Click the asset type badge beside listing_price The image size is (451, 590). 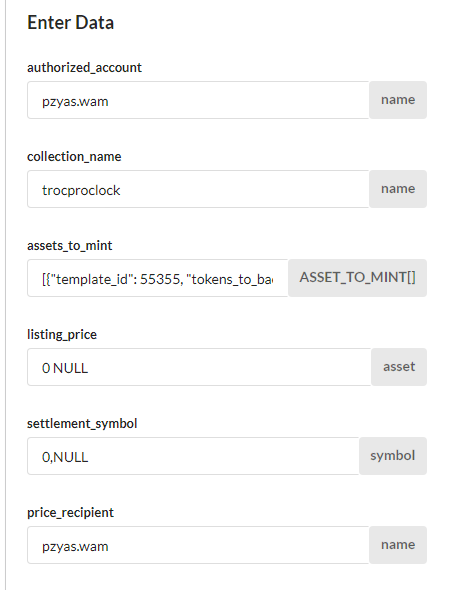[x=399, y=367]
